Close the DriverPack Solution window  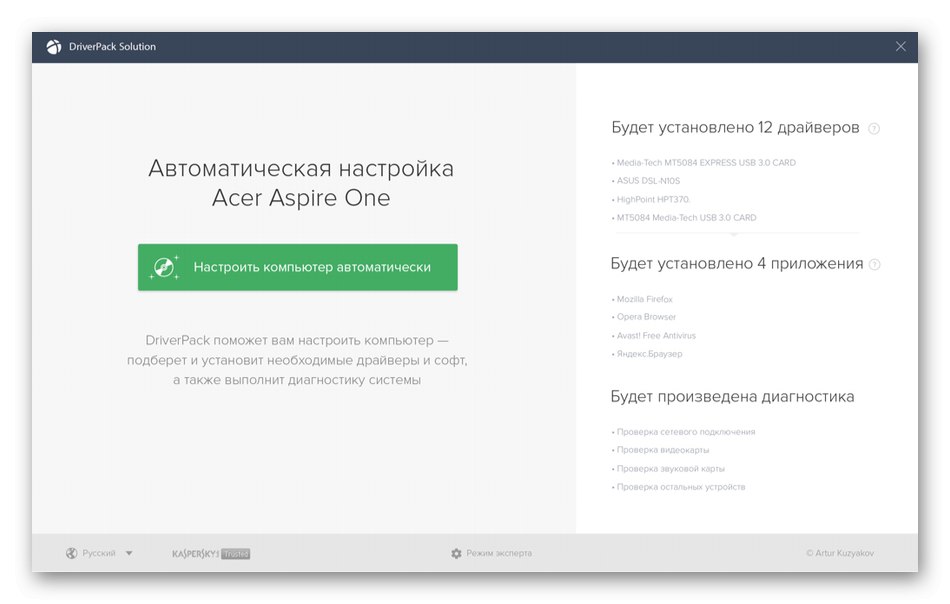[x=900, y=47]
